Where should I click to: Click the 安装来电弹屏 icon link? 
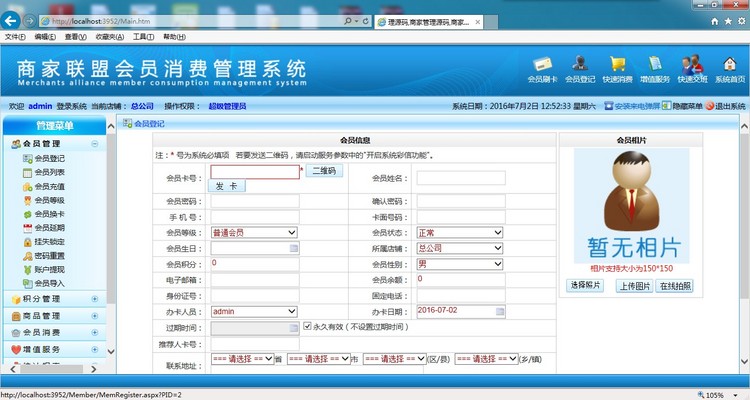tap(632, 106)
